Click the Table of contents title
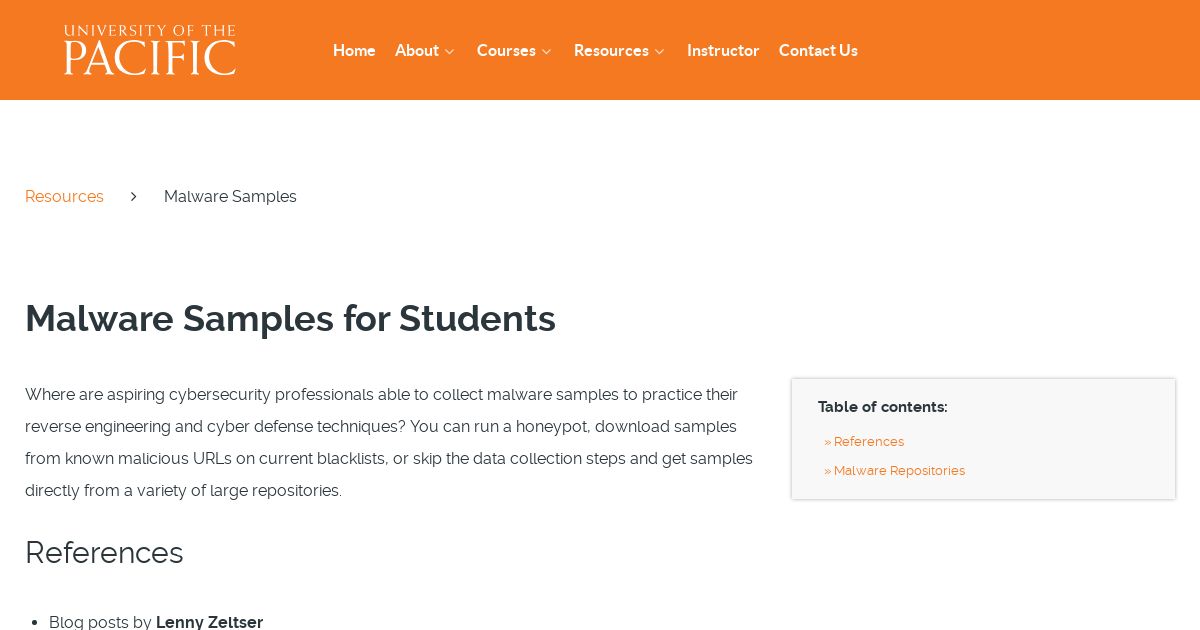Screen dimensions: 1200x630 pyautogui.click(x=882, y=406)
